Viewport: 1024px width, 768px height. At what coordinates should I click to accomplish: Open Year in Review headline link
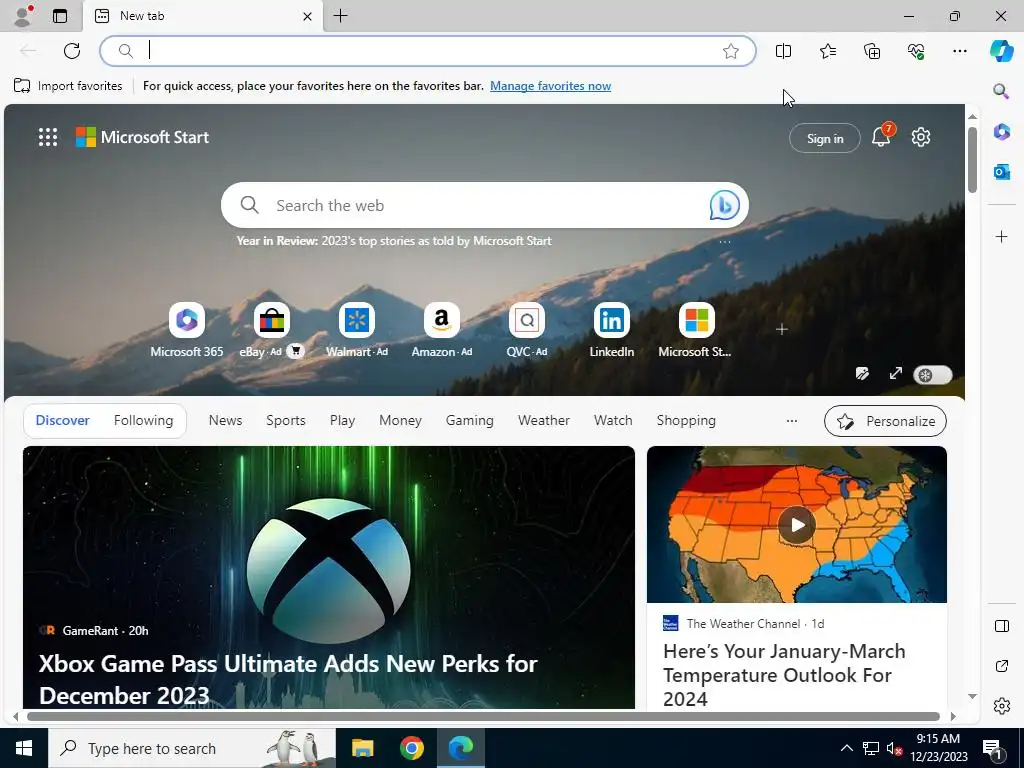394,241
